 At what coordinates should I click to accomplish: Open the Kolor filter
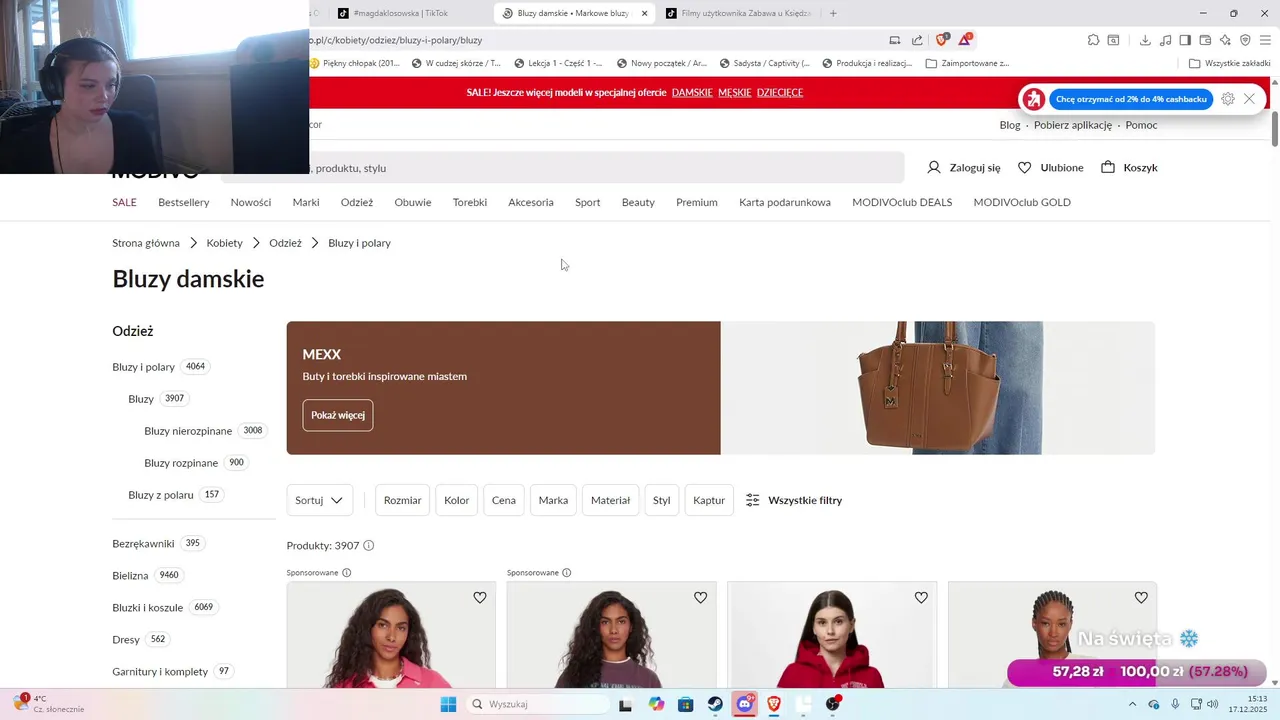(457, 500)
